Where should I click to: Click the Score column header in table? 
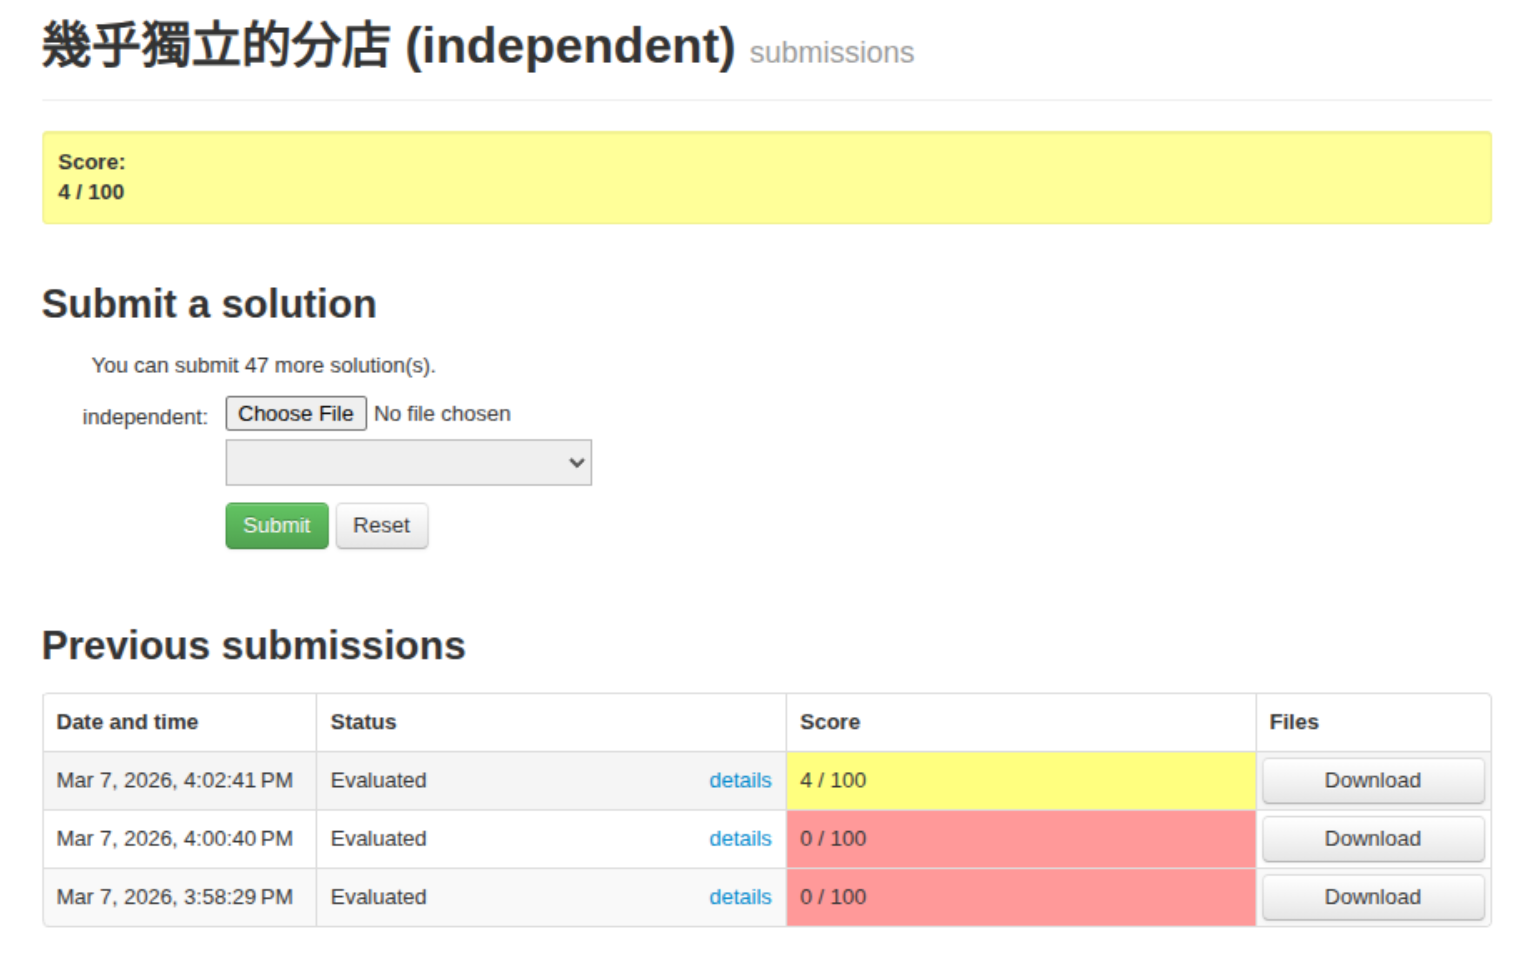[x=829, y=722]
